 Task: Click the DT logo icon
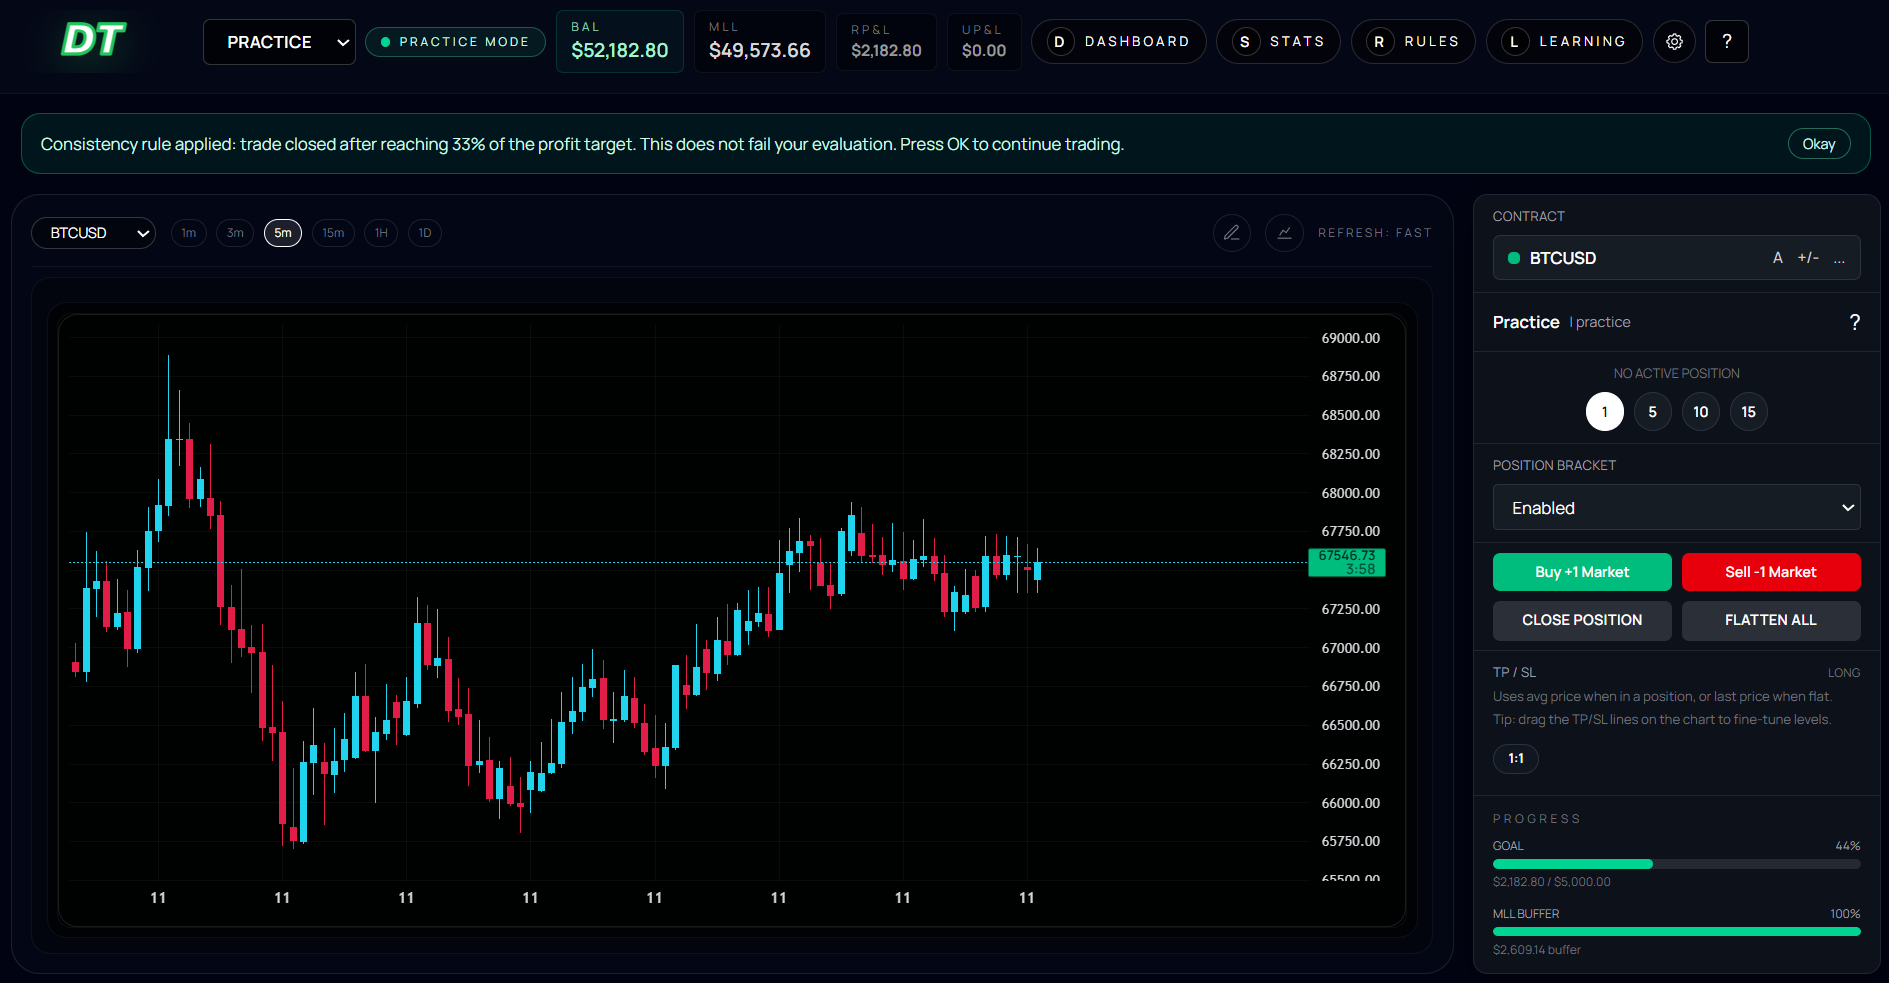coord(93,41)
